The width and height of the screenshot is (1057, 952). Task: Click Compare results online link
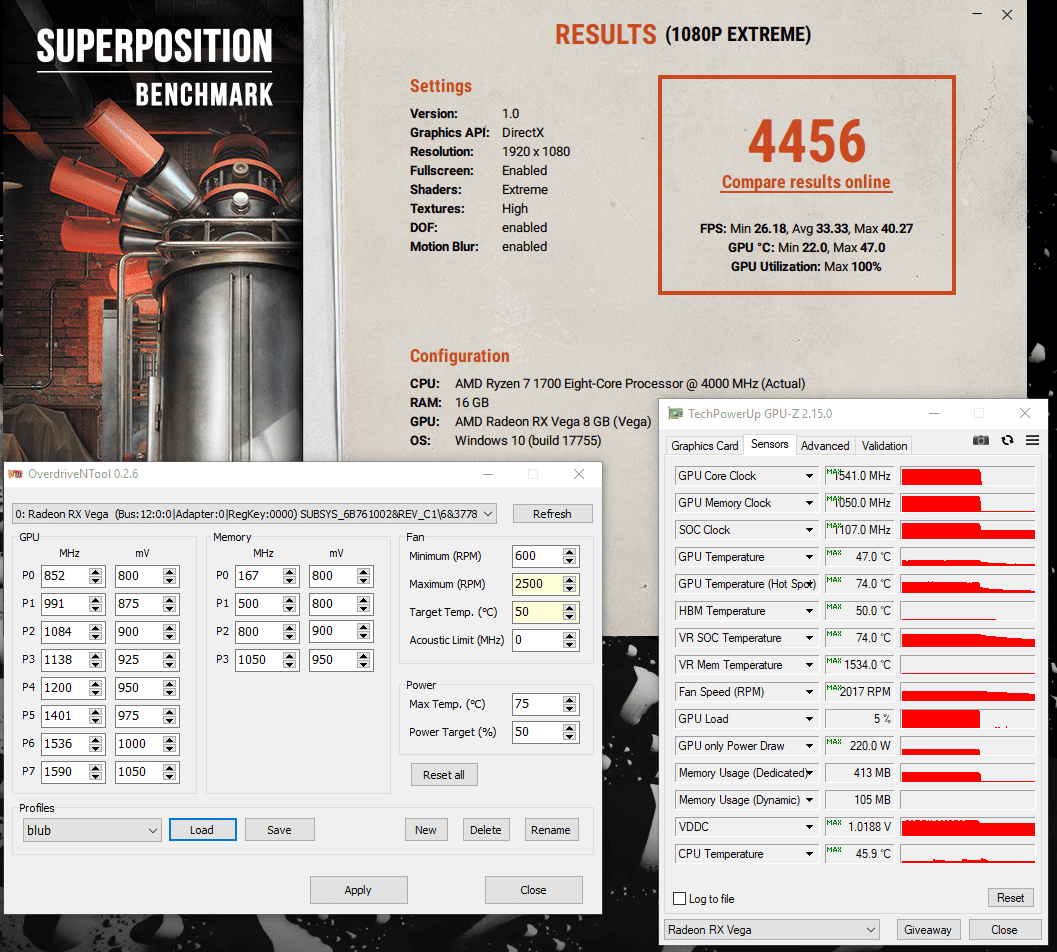coord(806,182)
